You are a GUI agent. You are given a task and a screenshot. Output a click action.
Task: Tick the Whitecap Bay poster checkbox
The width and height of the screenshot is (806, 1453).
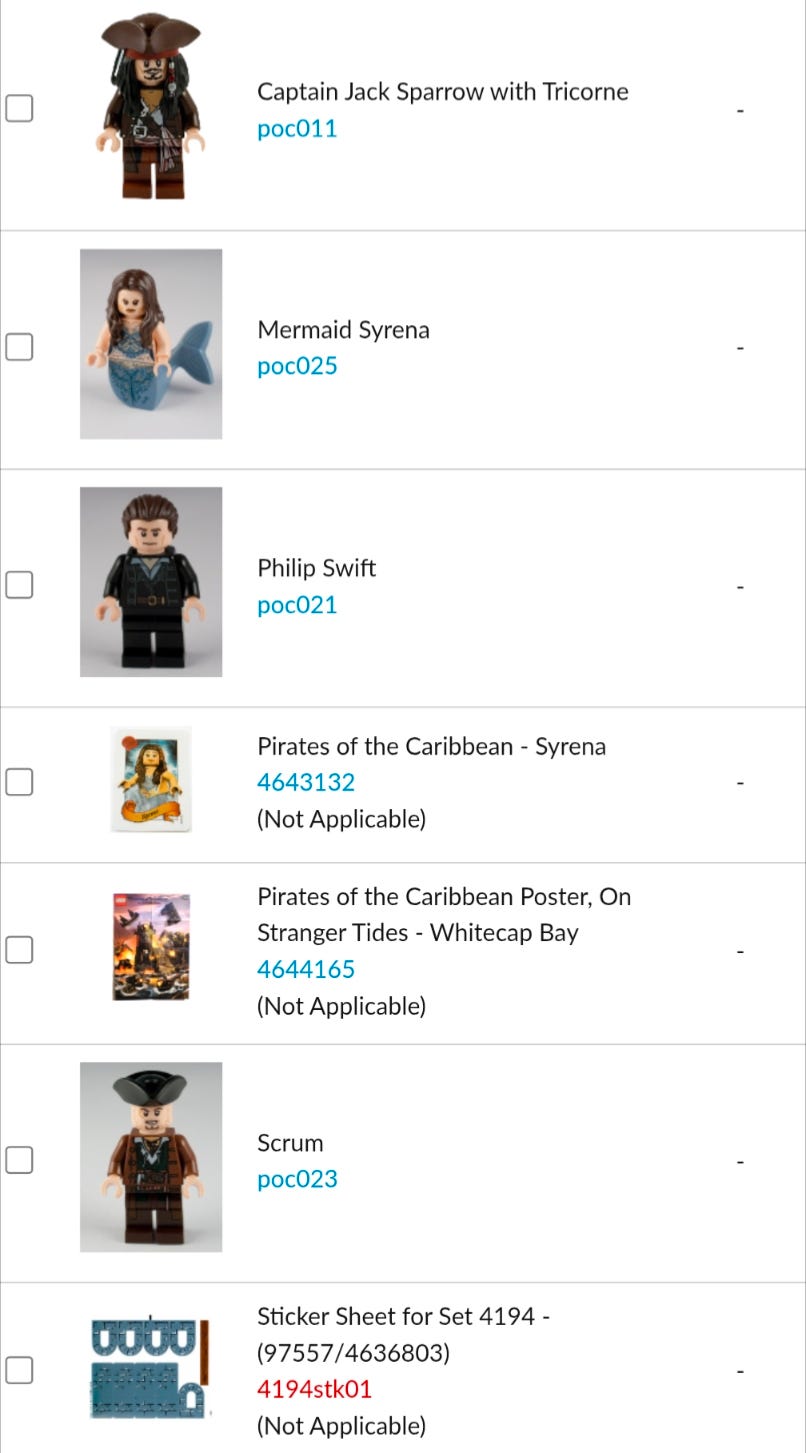[19, 950]
